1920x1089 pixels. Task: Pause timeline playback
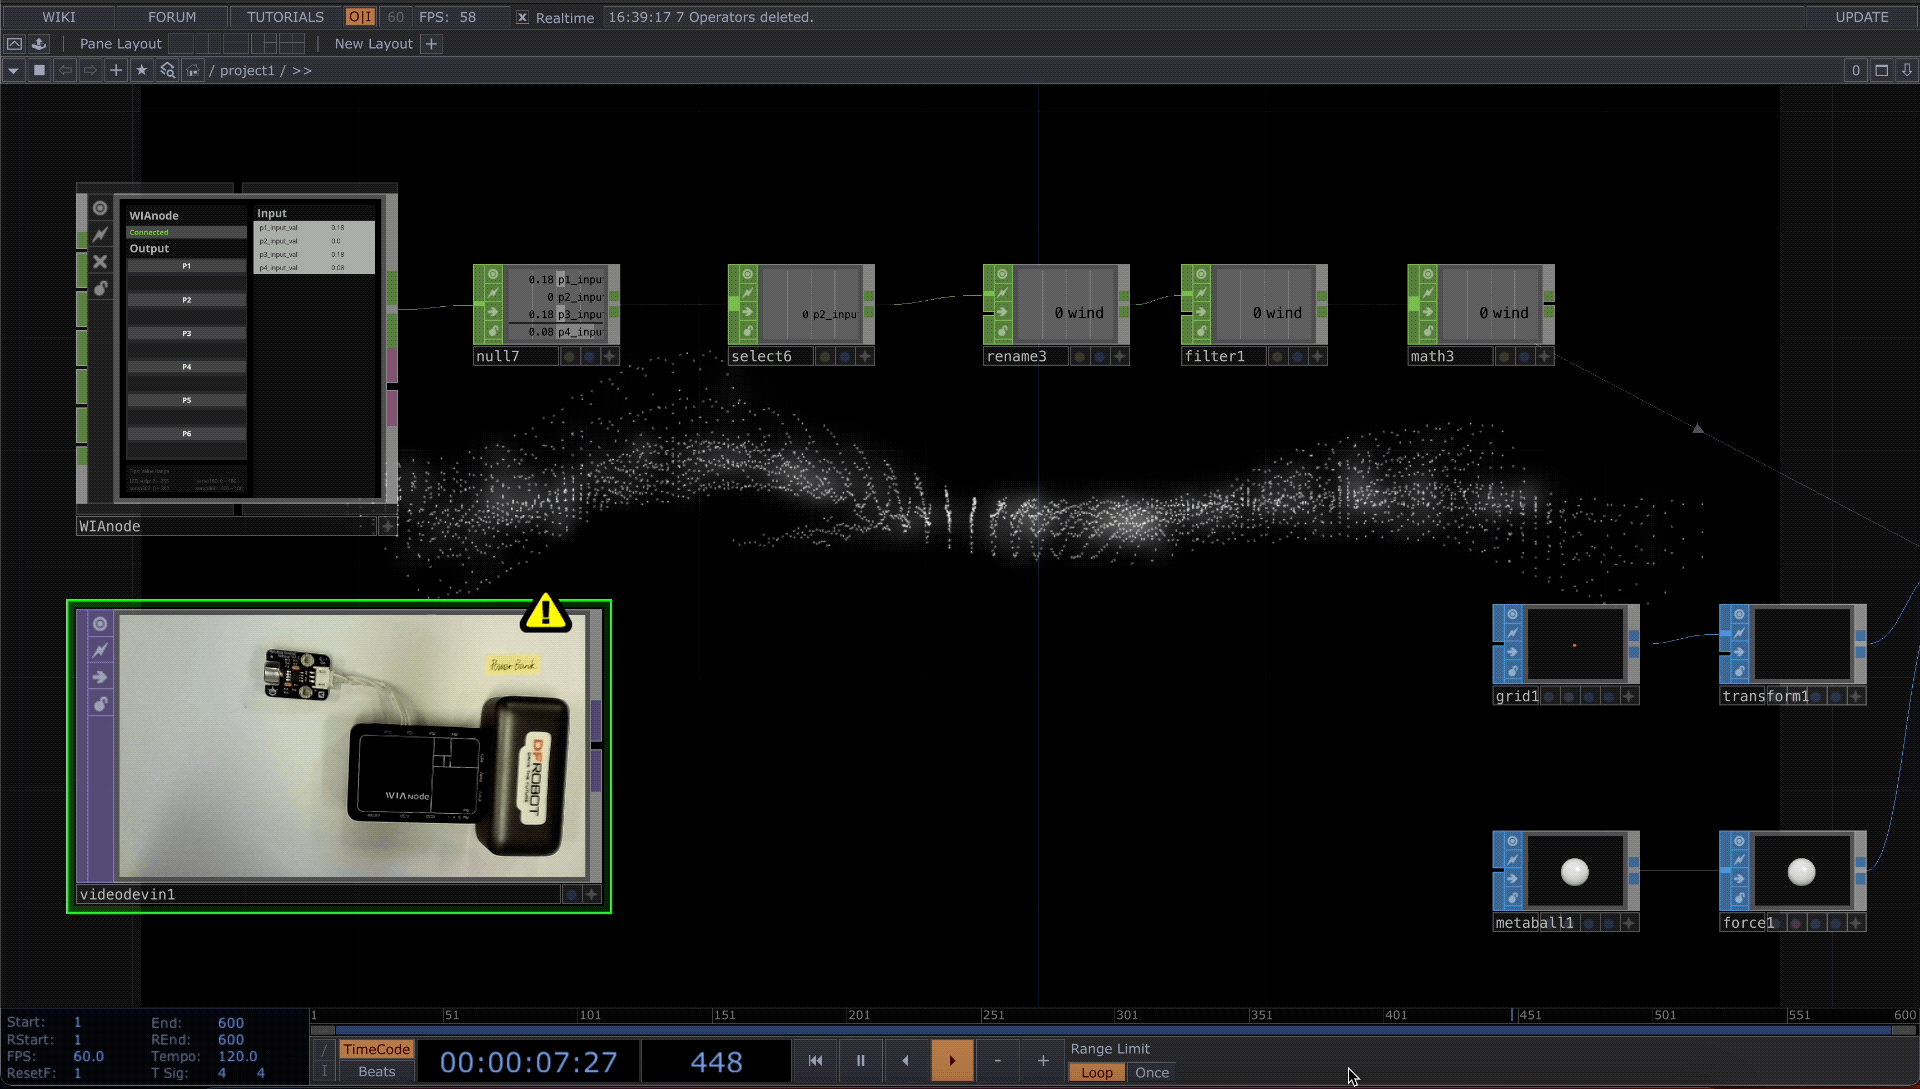click(860, 1060)
